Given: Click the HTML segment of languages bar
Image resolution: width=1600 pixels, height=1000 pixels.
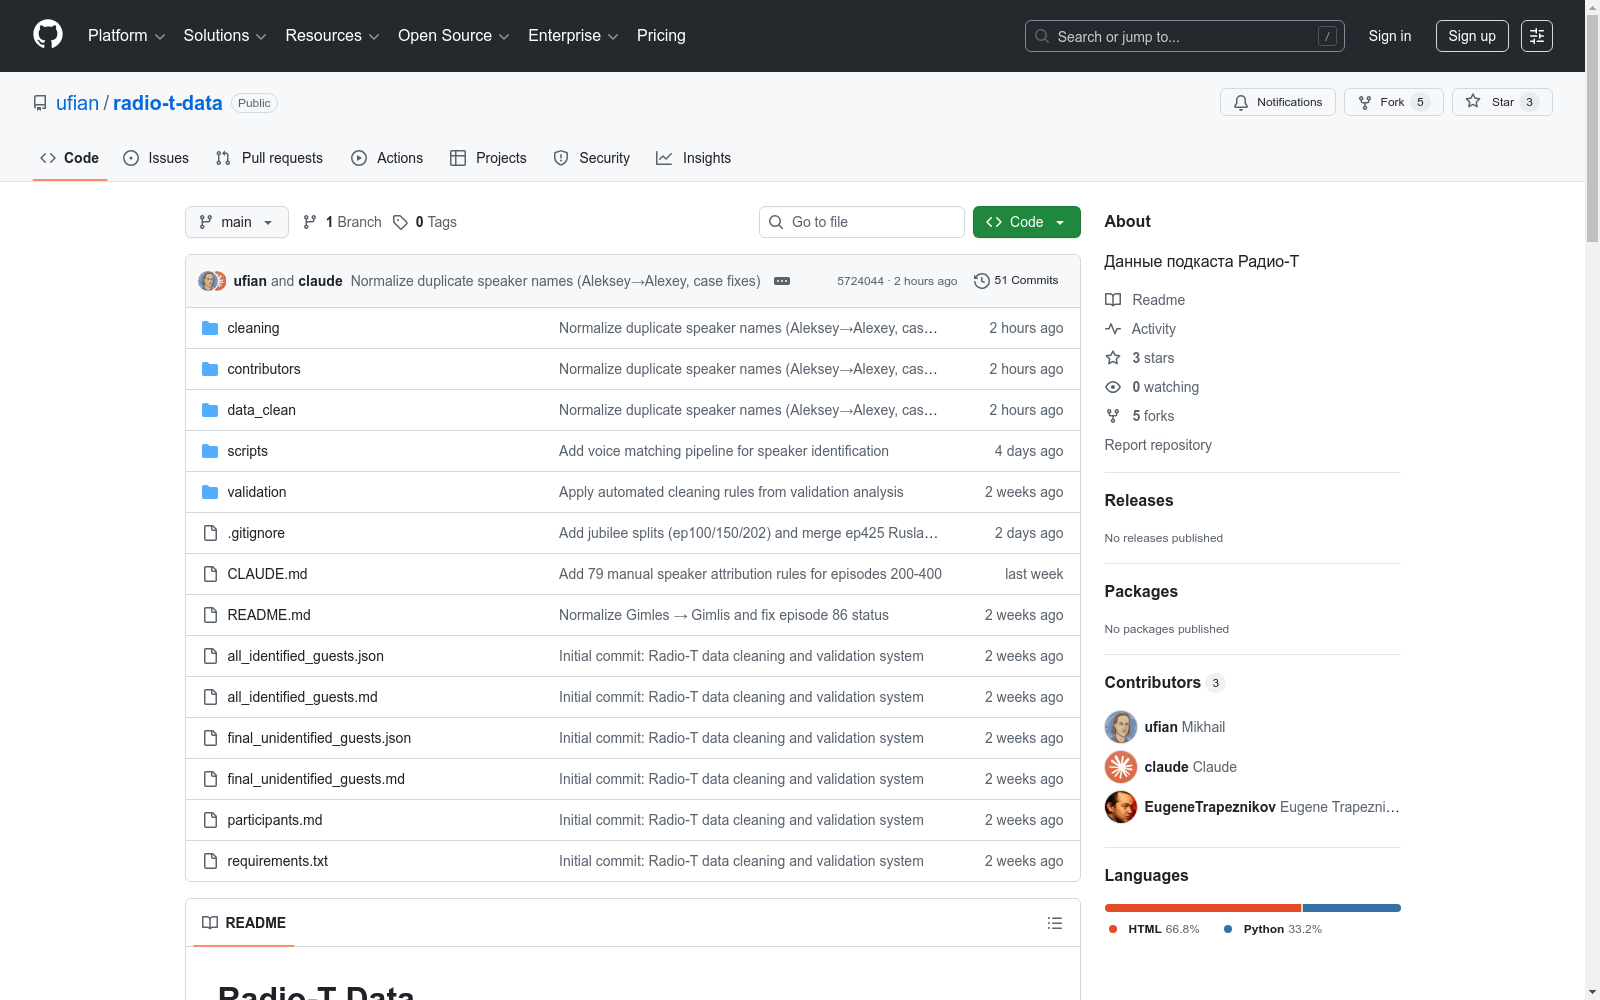Looking at the screenshot, I should click(x=1203, y=908).
